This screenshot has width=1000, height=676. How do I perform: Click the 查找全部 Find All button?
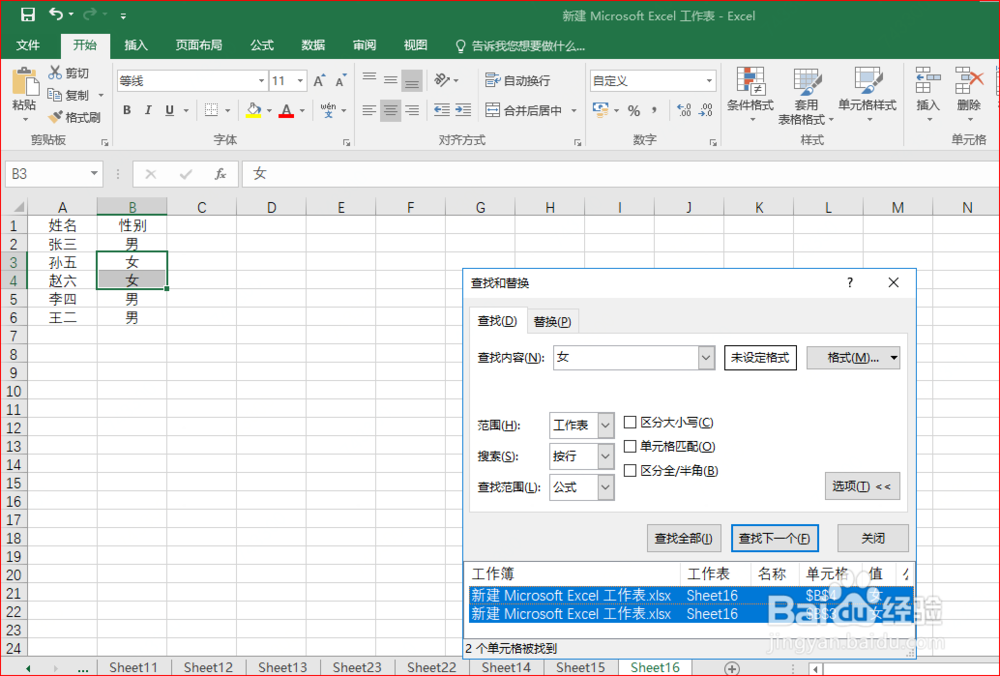(x=684, y=538)
